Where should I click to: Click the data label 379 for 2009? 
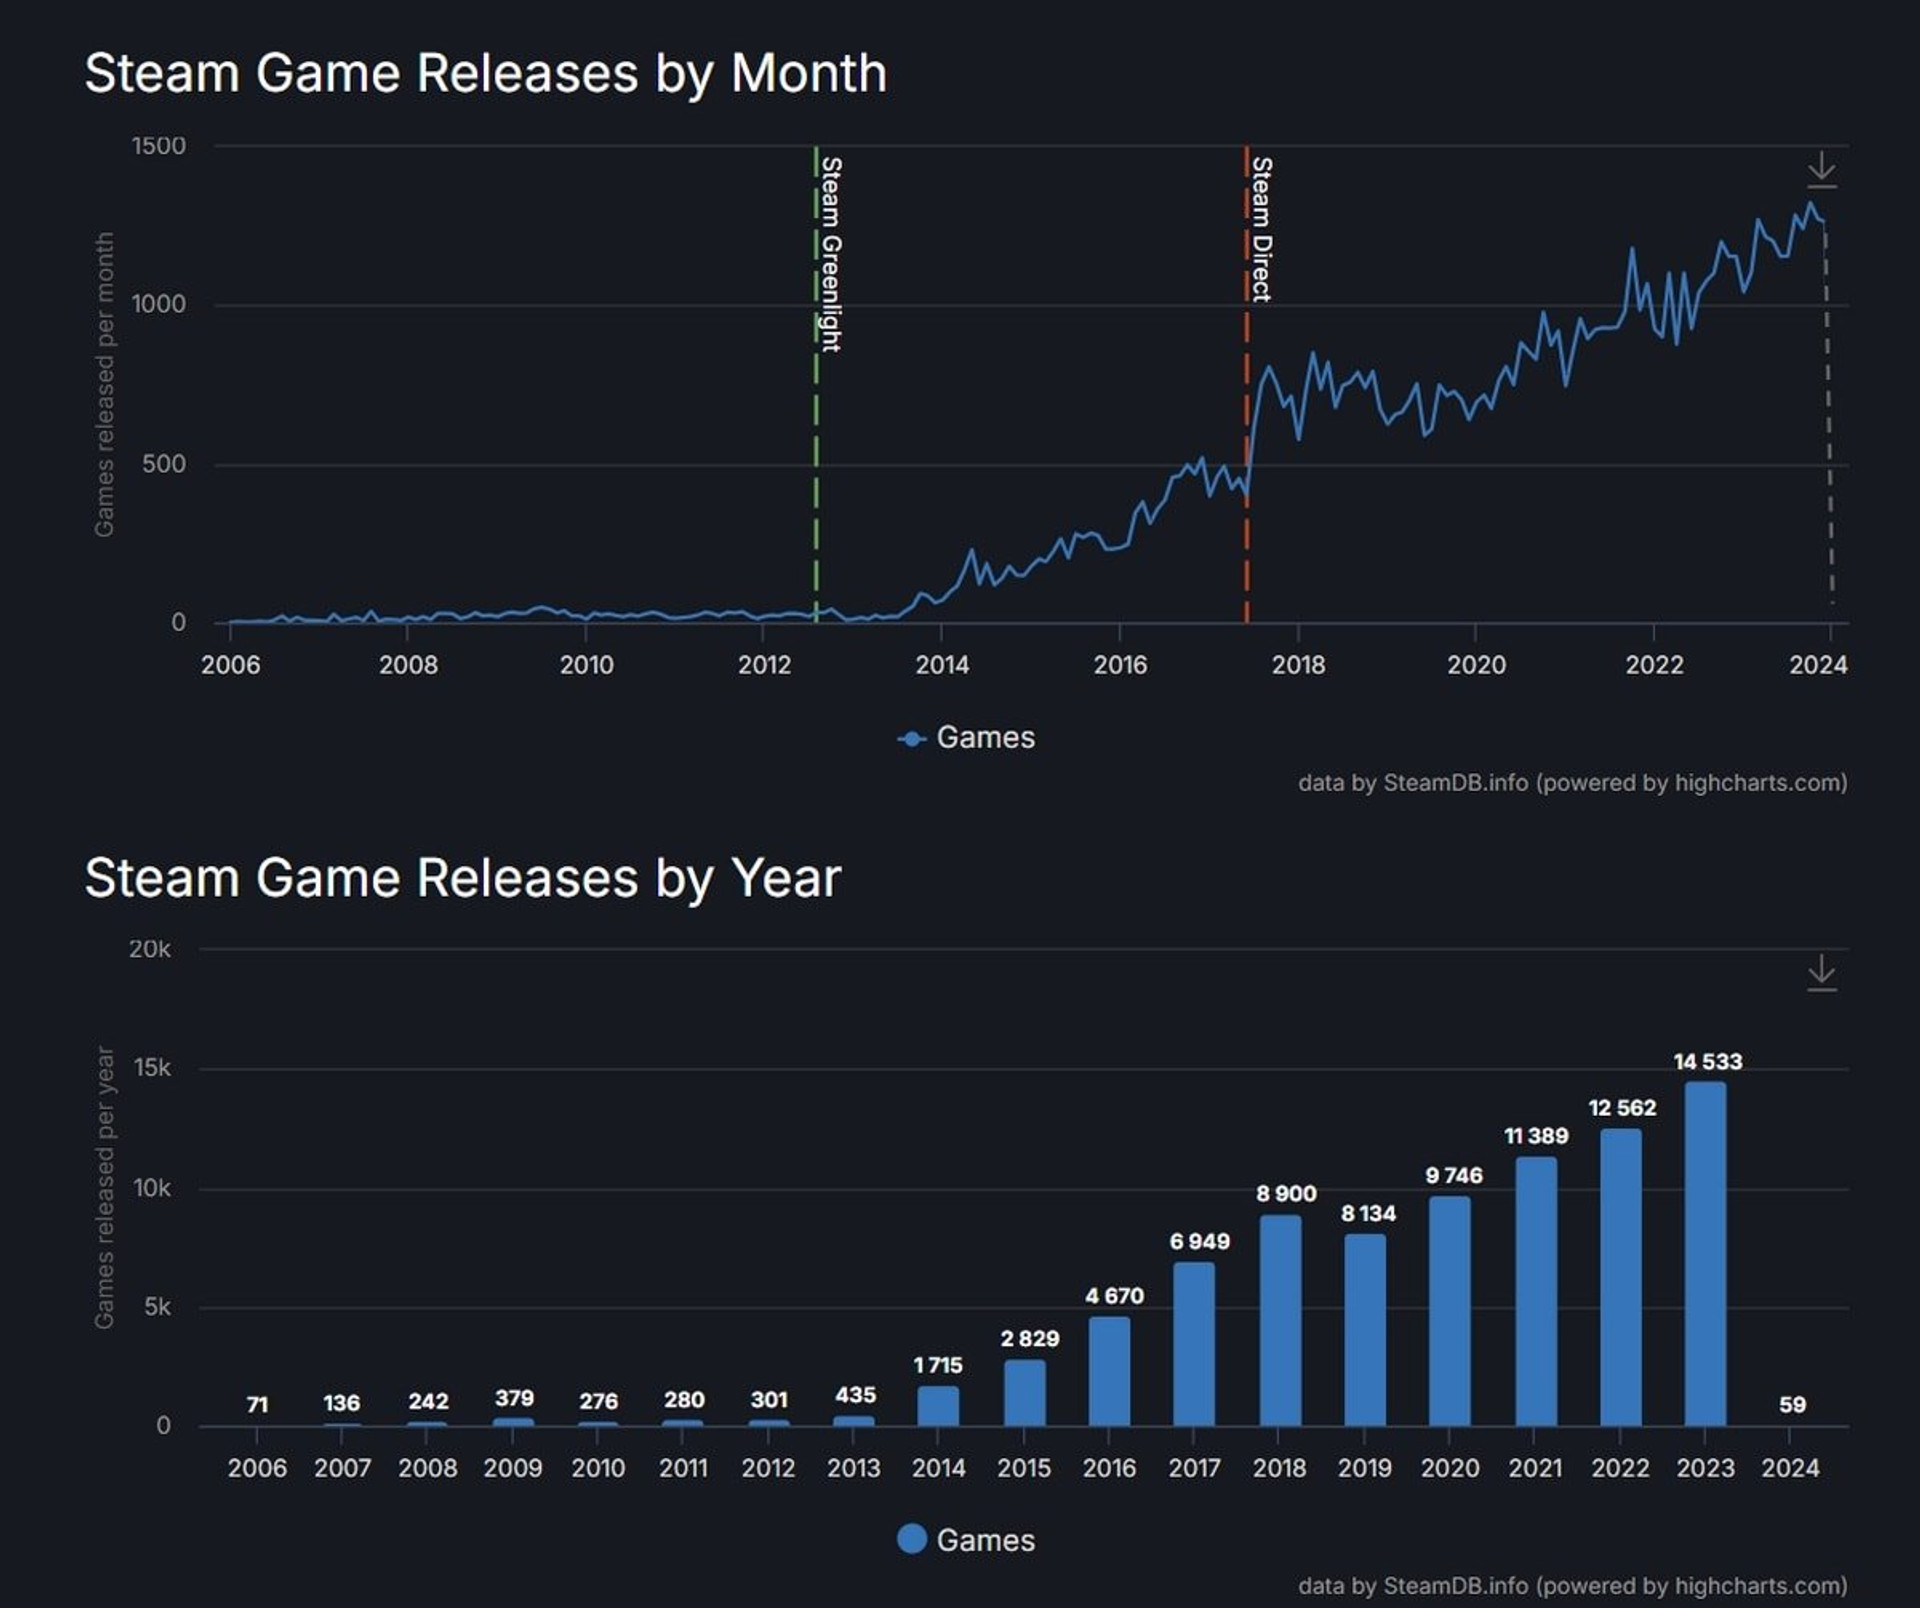click(514, 1398)
